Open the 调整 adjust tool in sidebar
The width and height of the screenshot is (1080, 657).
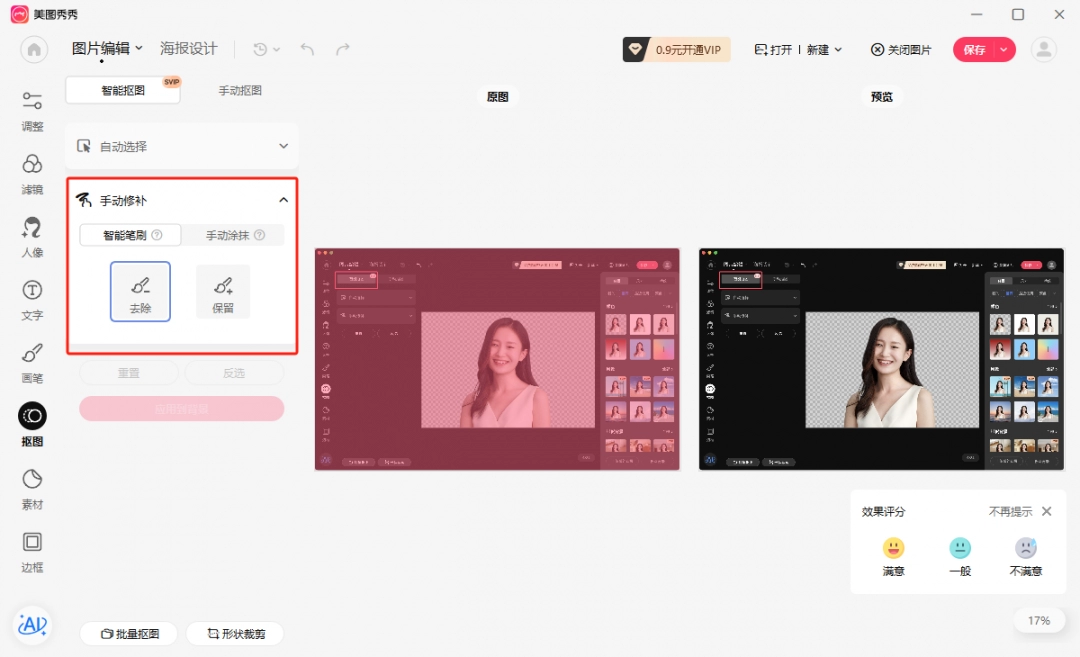[32, 112]
